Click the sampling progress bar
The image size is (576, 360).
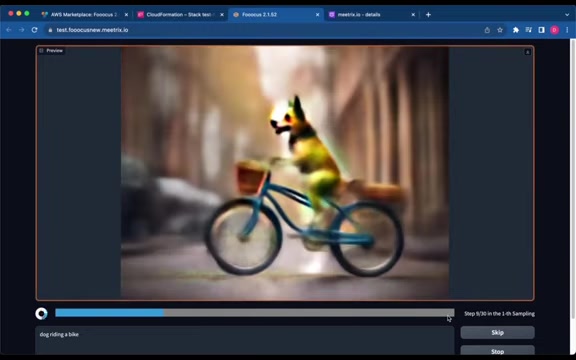click(x=255, y=313)
